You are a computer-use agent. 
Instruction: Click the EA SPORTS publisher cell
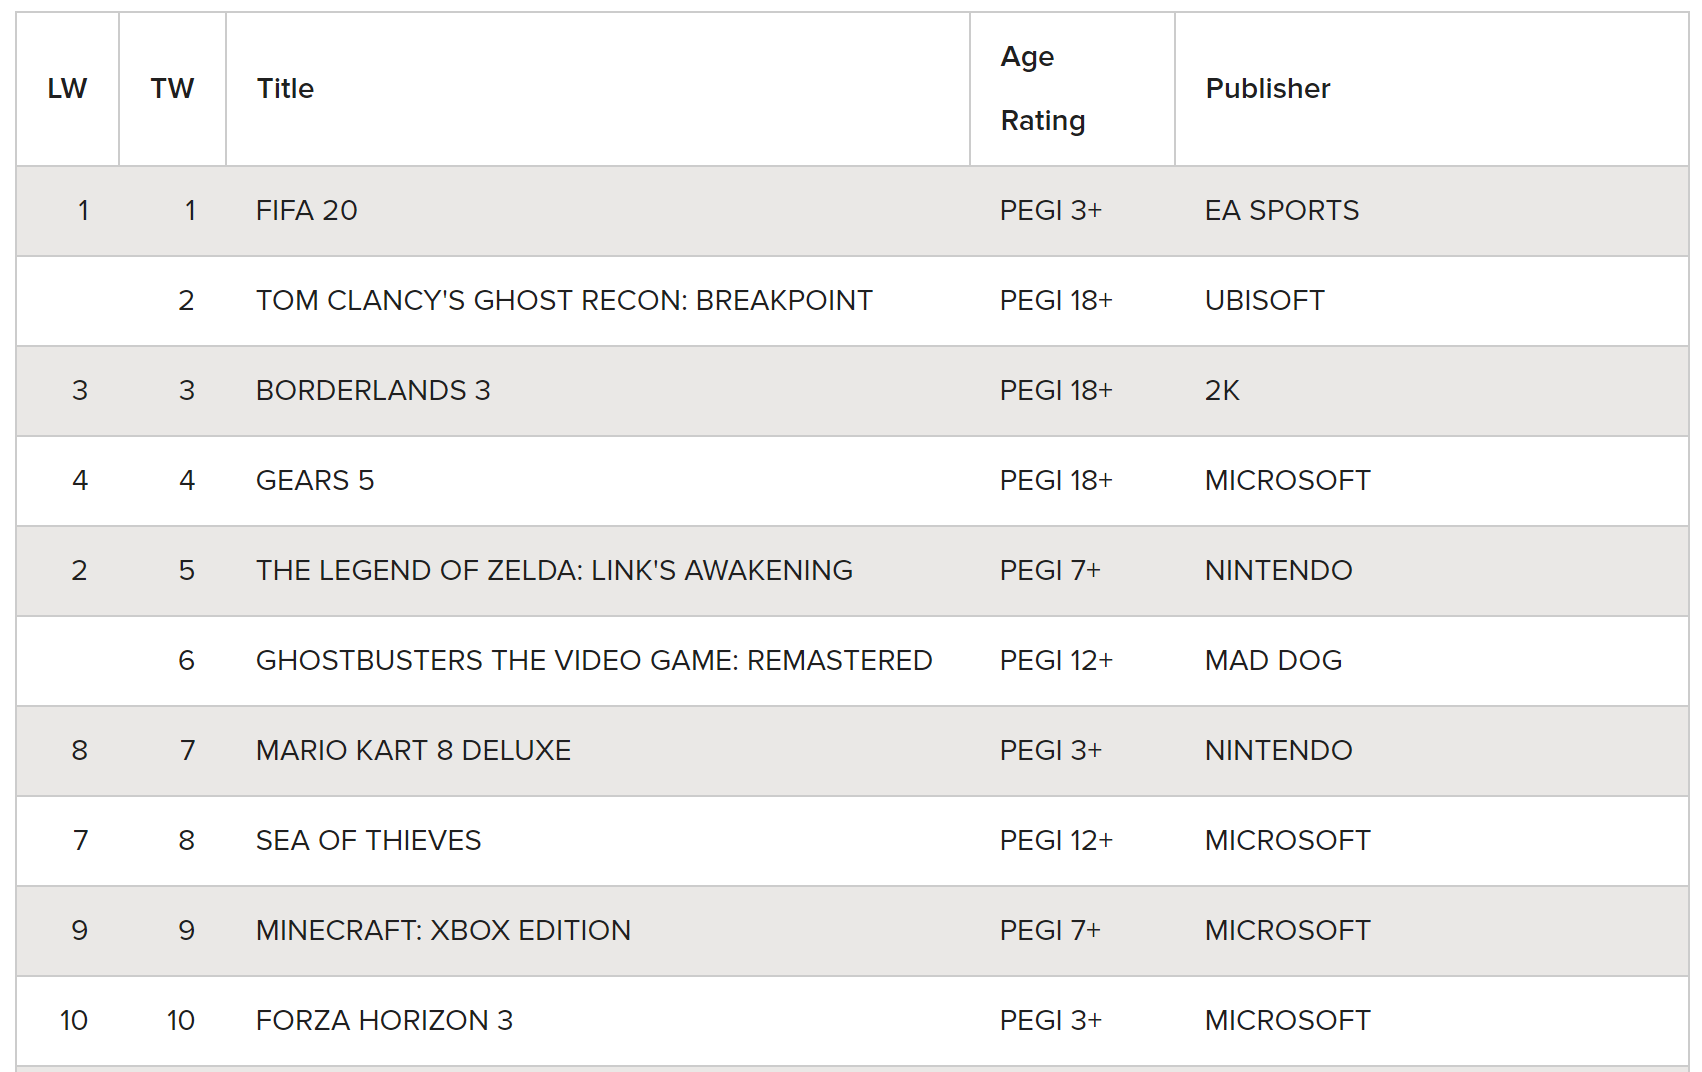[1281, 211]
